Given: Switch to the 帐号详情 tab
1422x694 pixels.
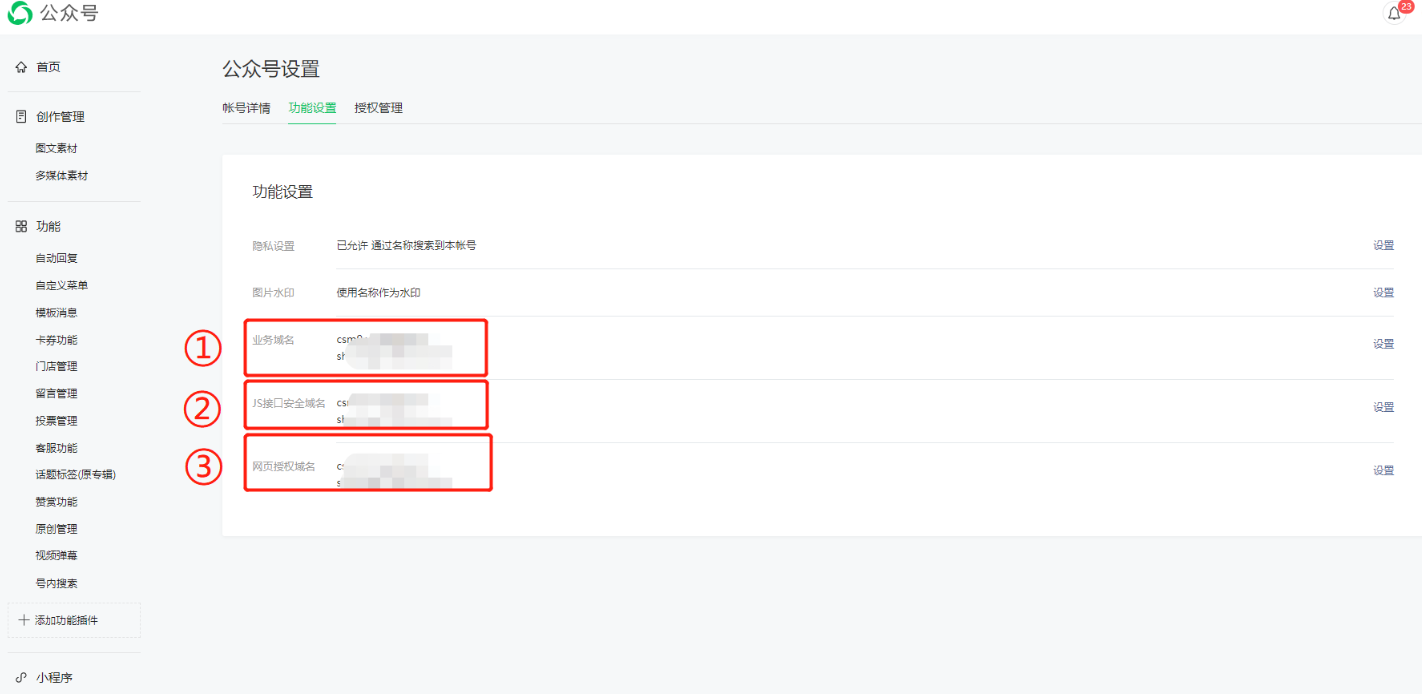Looking at the screenshot, I should point(246,108).
